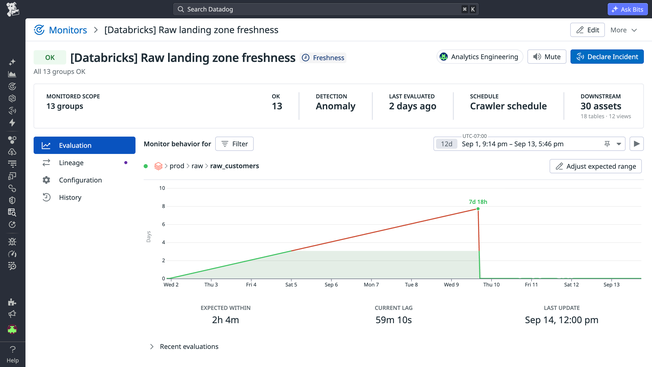Click the Sep 14, 12:00 pm last update

click(x=561, y=320)
